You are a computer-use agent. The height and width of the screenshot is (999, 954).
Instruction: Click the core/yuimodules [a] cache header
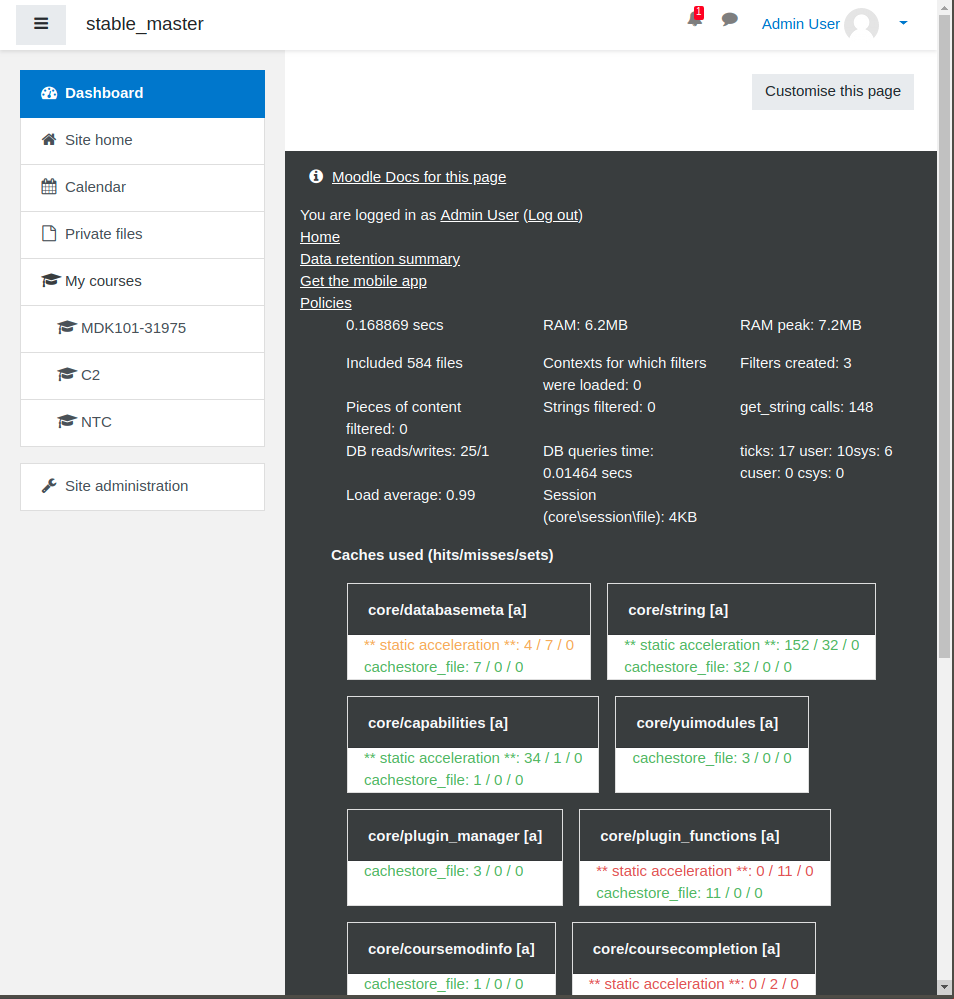coord(712,722)
